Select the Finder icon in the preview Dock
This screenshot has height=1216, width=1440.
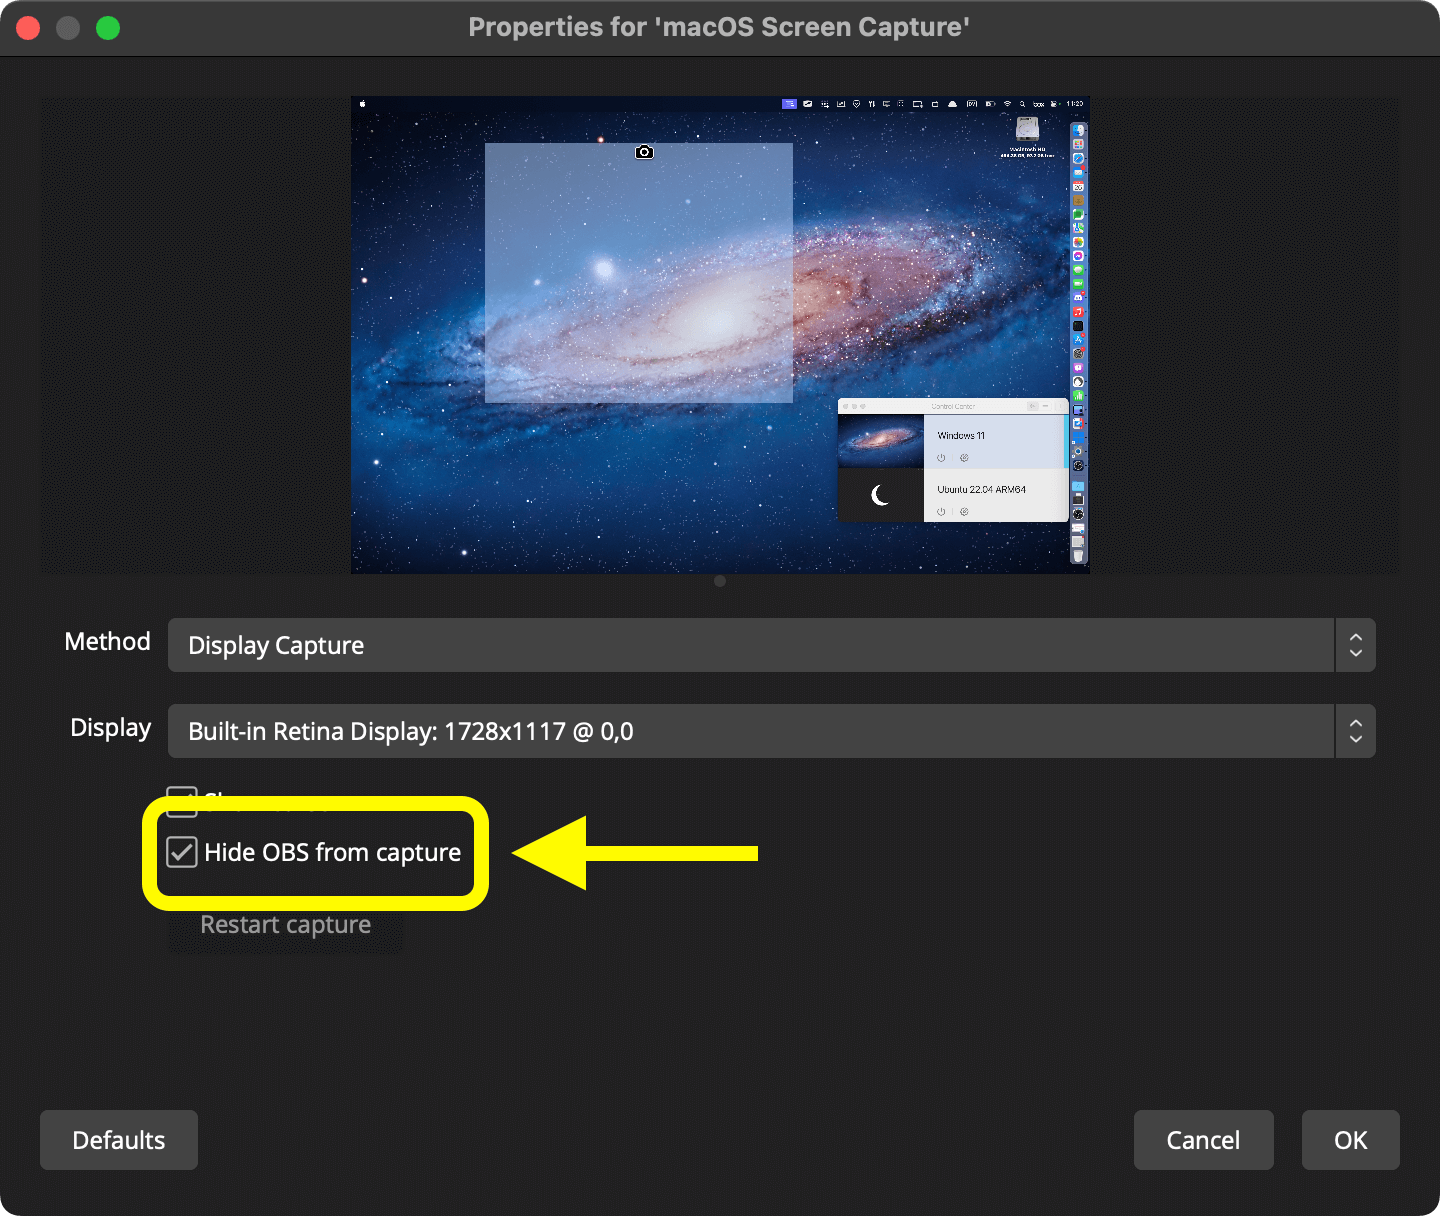coord(1078,130)
